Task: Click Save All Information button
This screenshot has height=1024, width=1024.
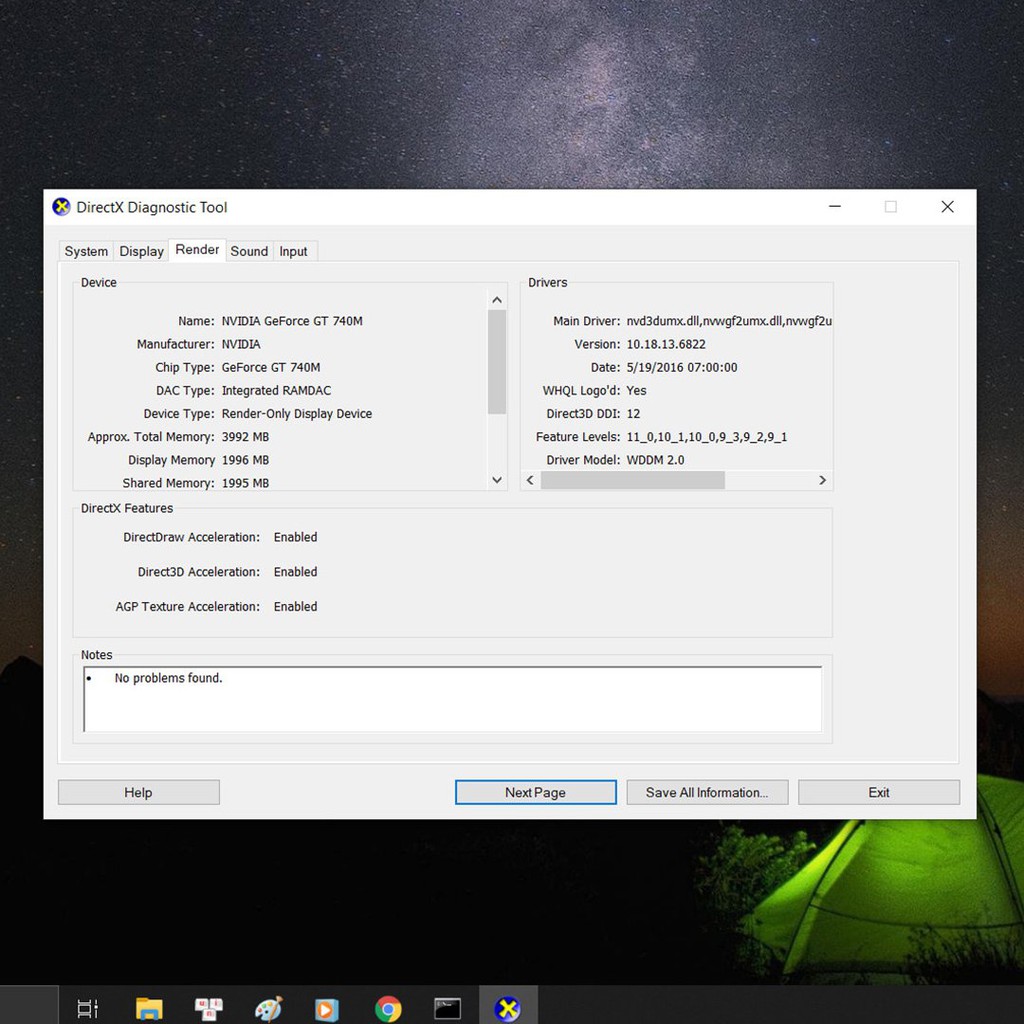Action: (x=707, y=792)
